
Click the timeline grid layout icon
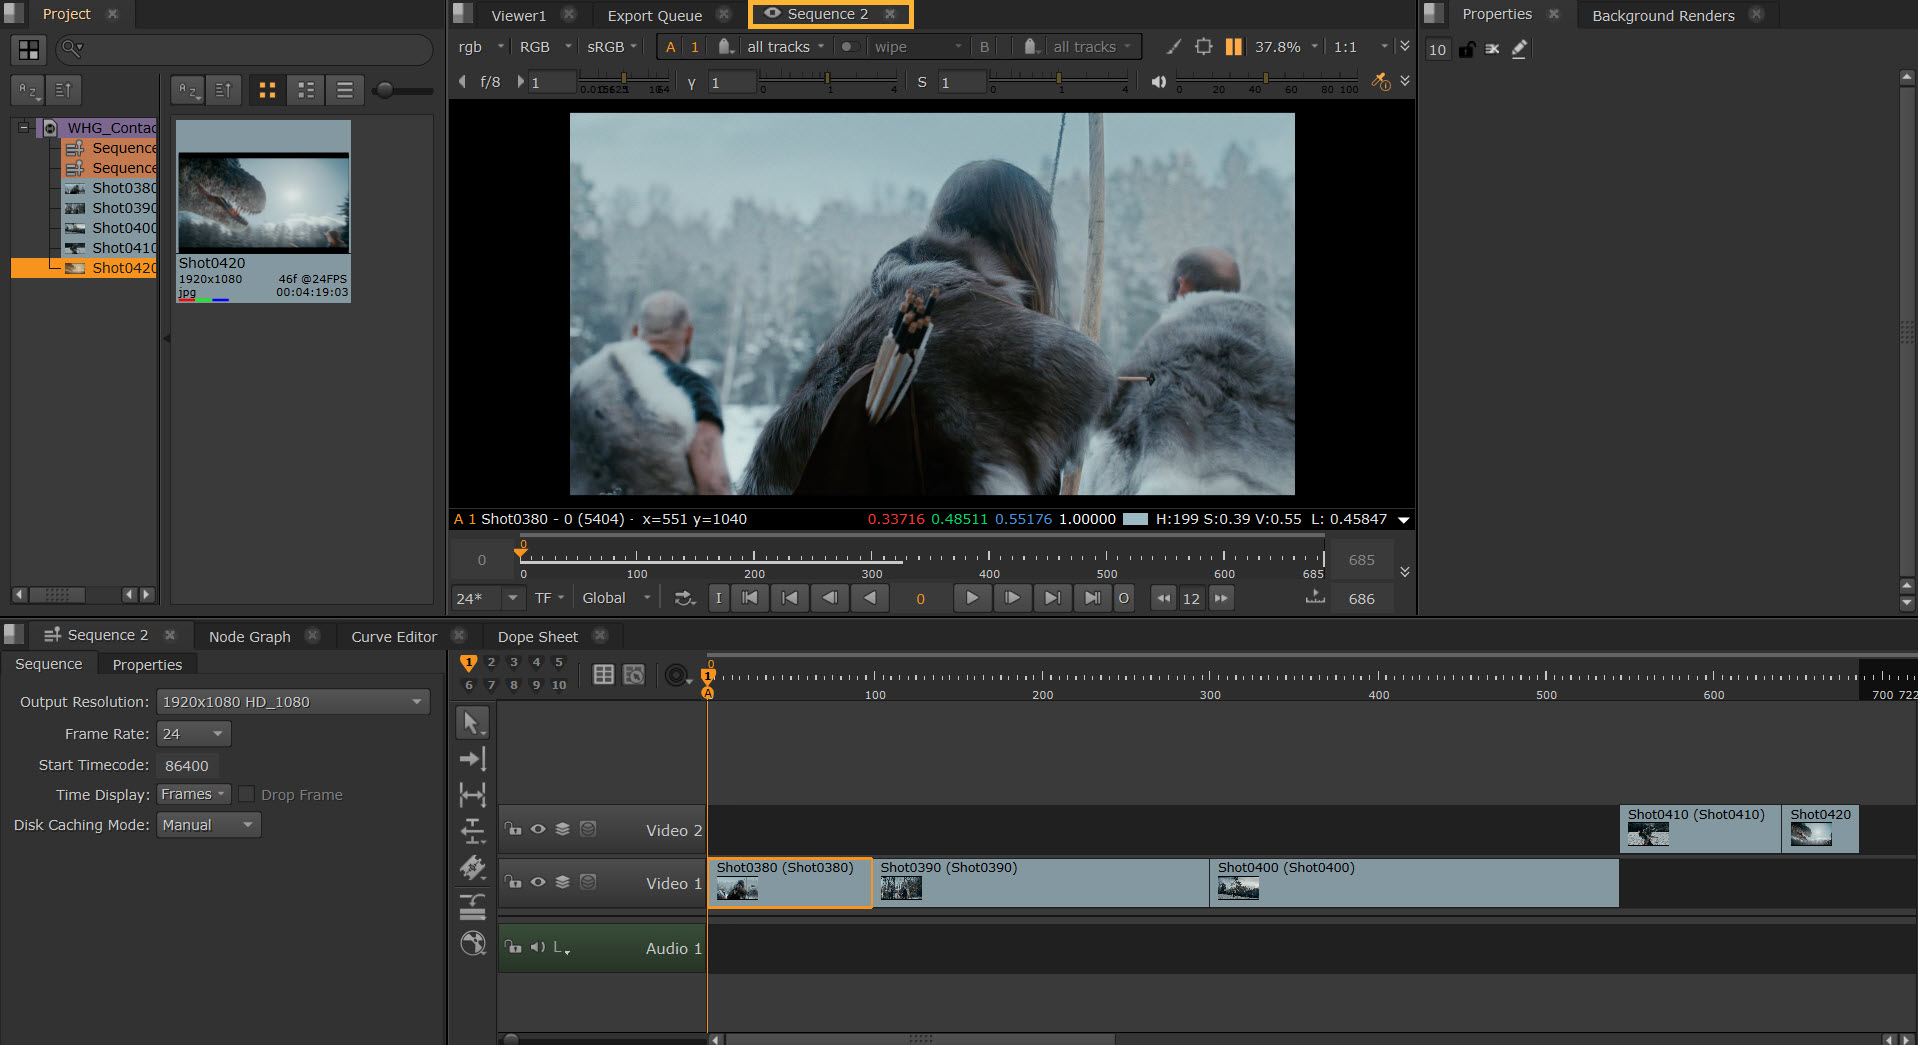[x=603, y=675]
